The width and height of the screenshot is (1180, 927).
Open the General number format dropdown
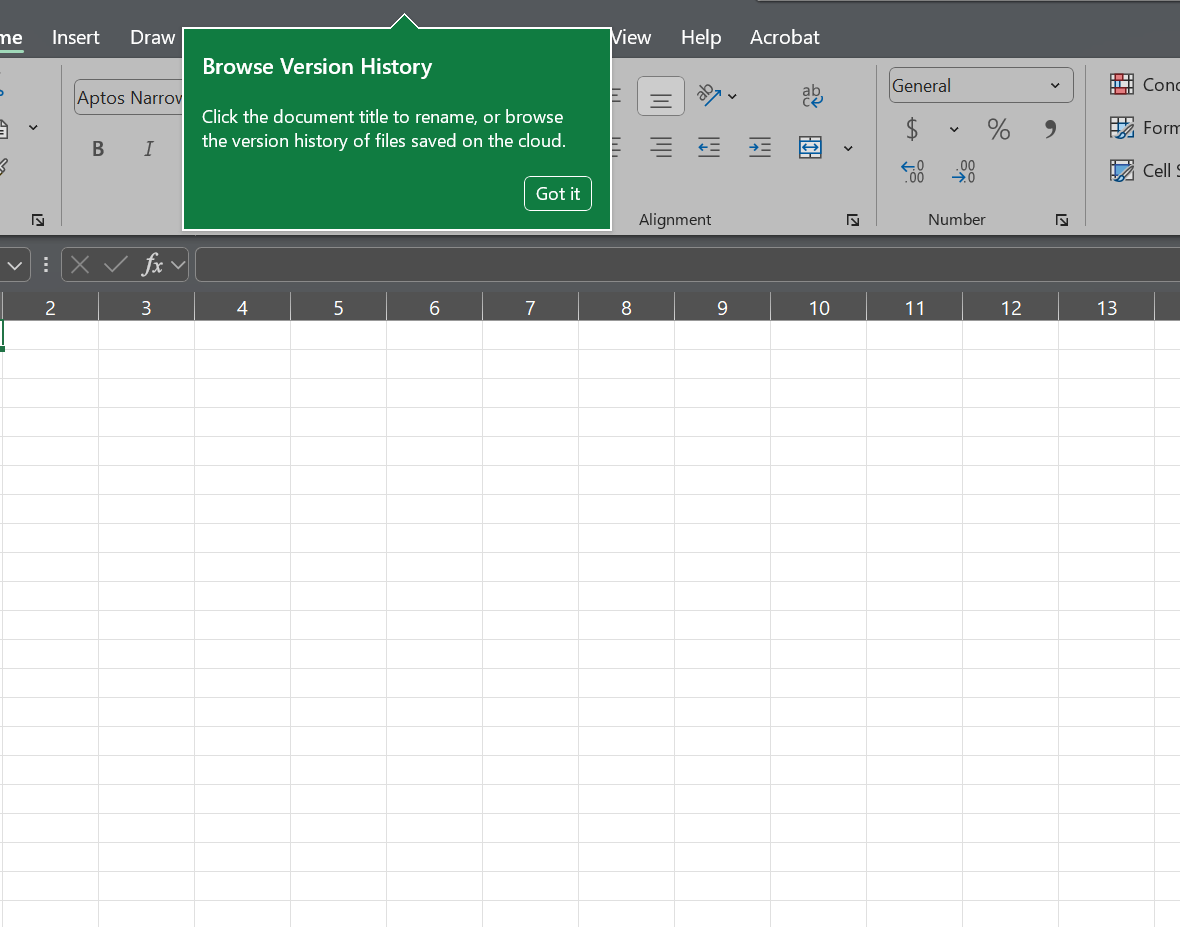tap(981, 86)
